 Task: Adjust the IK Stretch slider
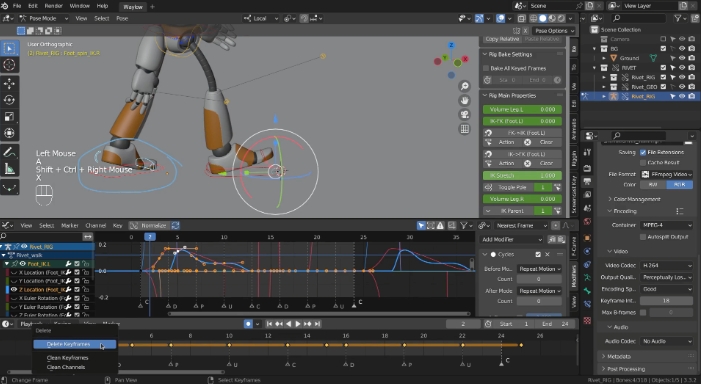click(x=522, y=176)
